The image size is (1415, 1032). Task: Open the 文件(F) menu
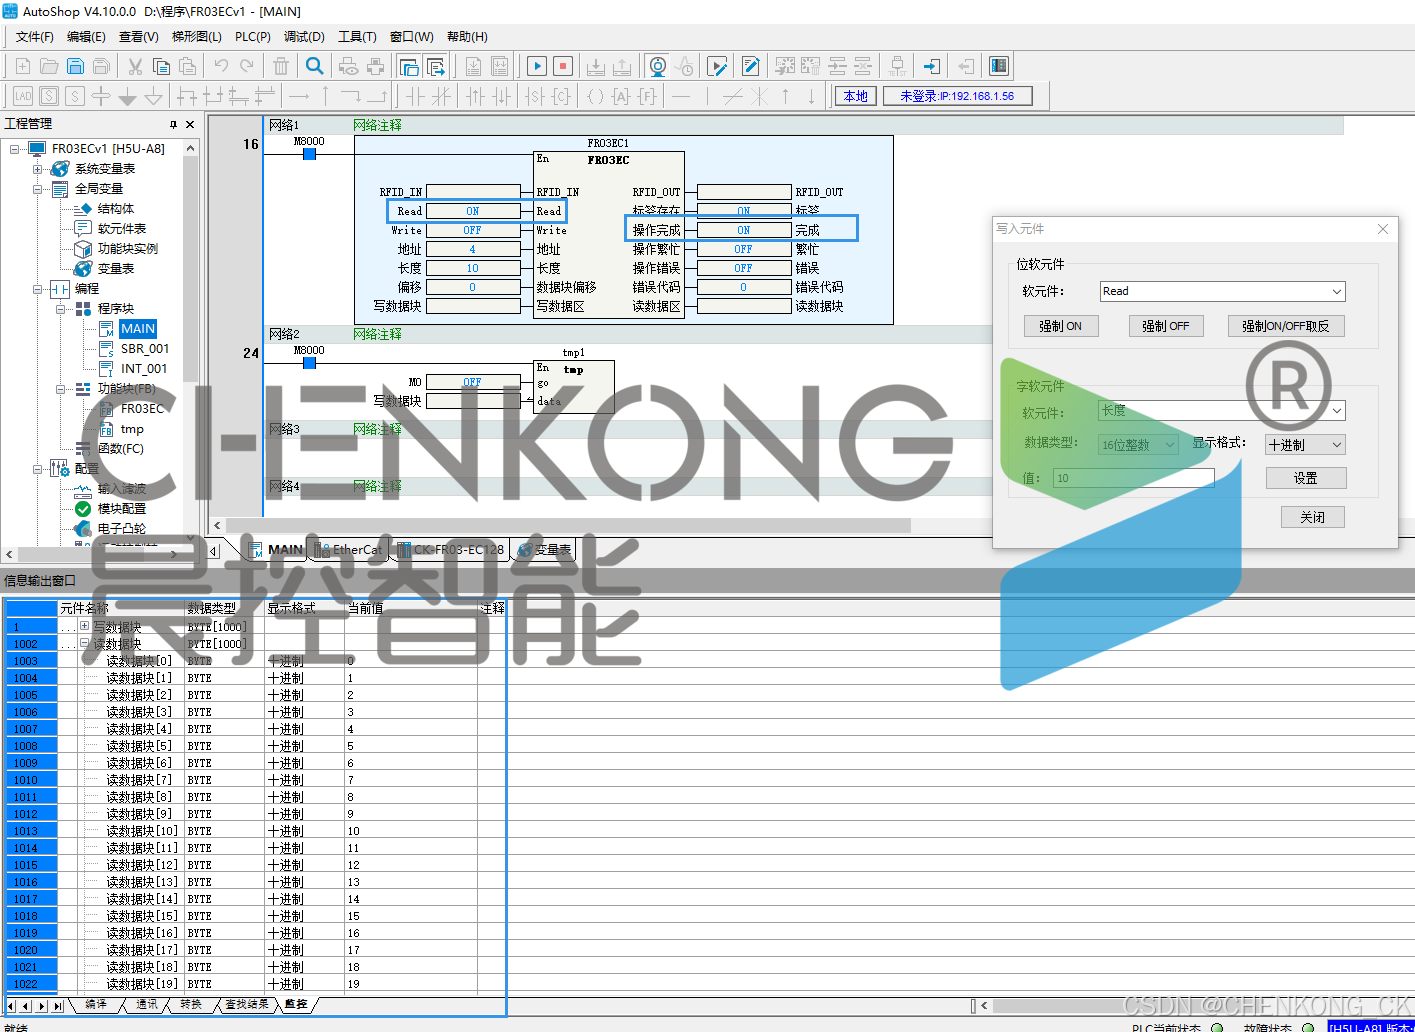coord(35,37)
